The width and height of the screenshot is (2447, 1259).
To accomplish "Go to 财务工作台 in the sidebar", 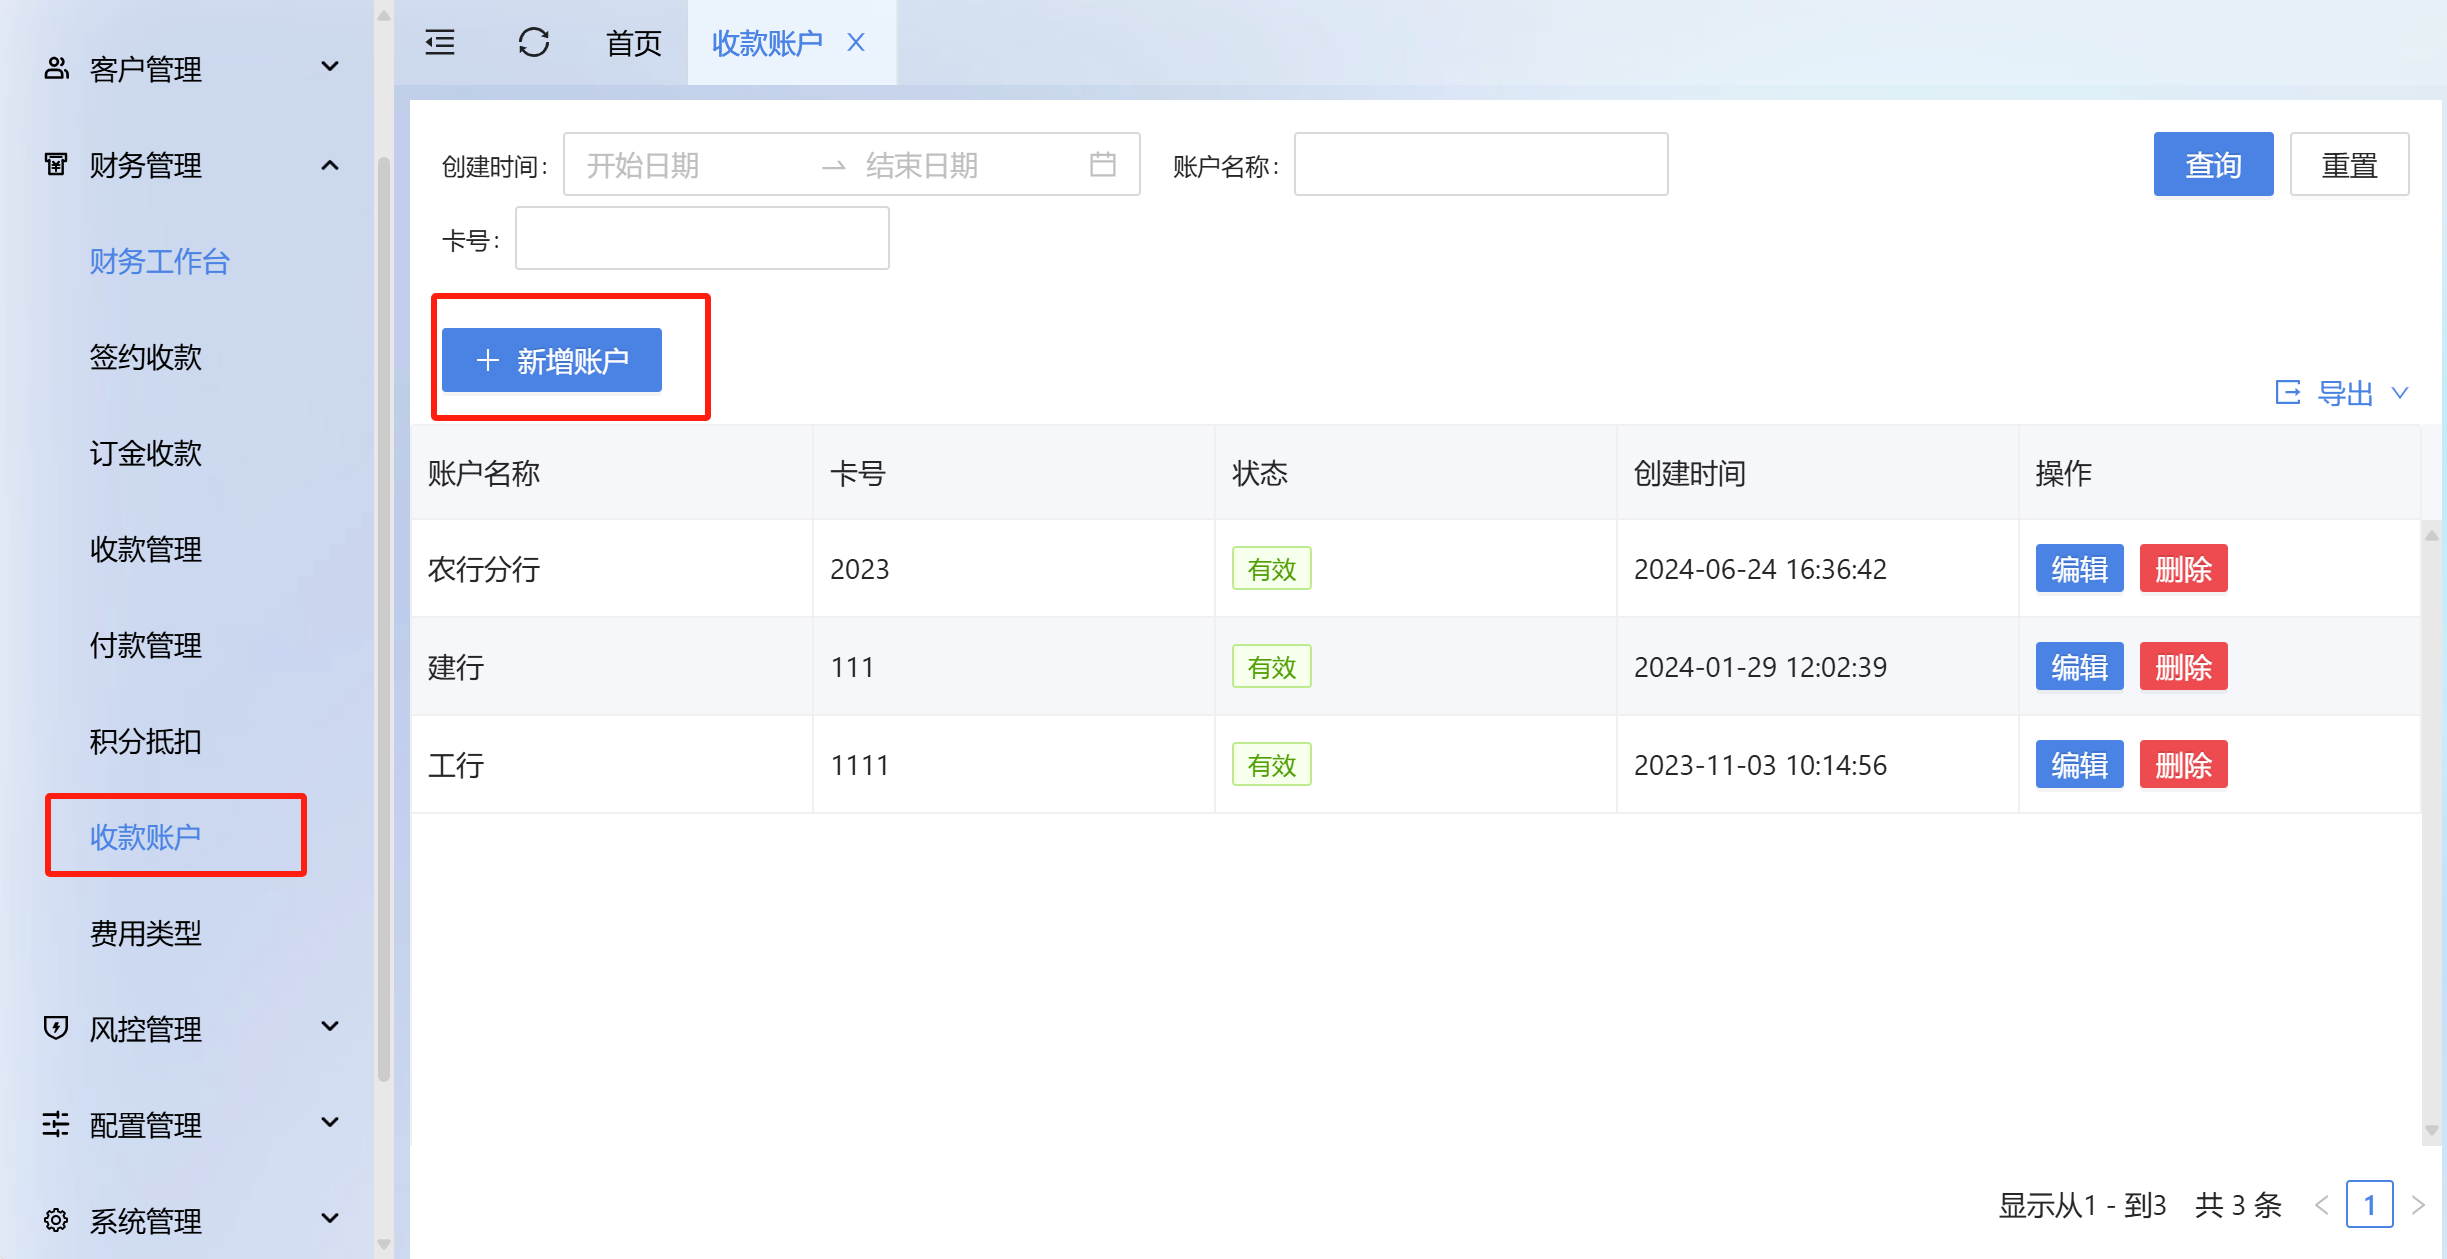I will coord(160,261).
